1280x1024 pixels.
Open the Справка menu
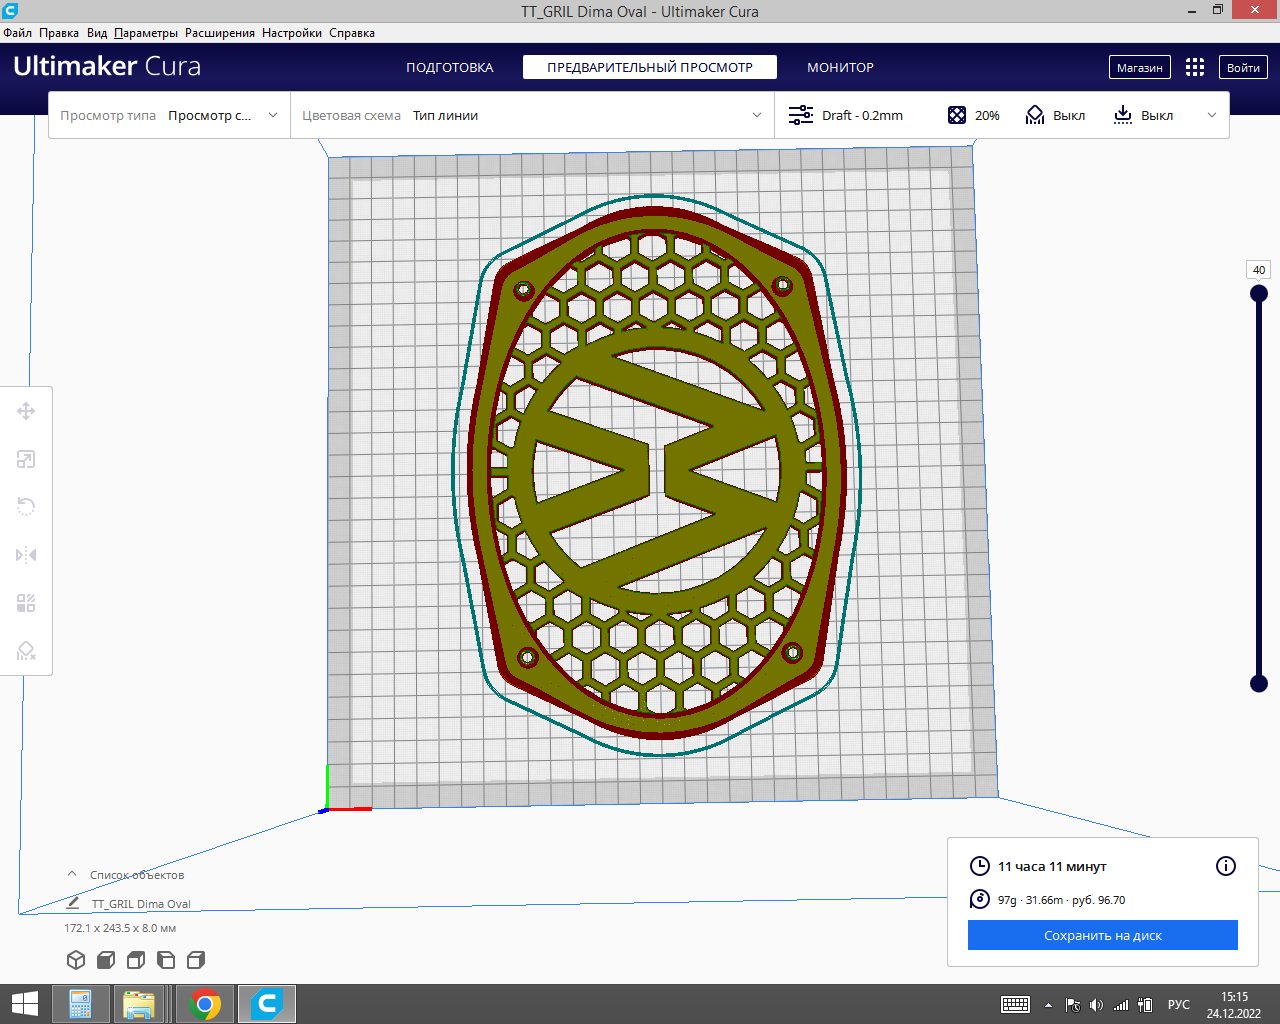click(x=352, y=33)
